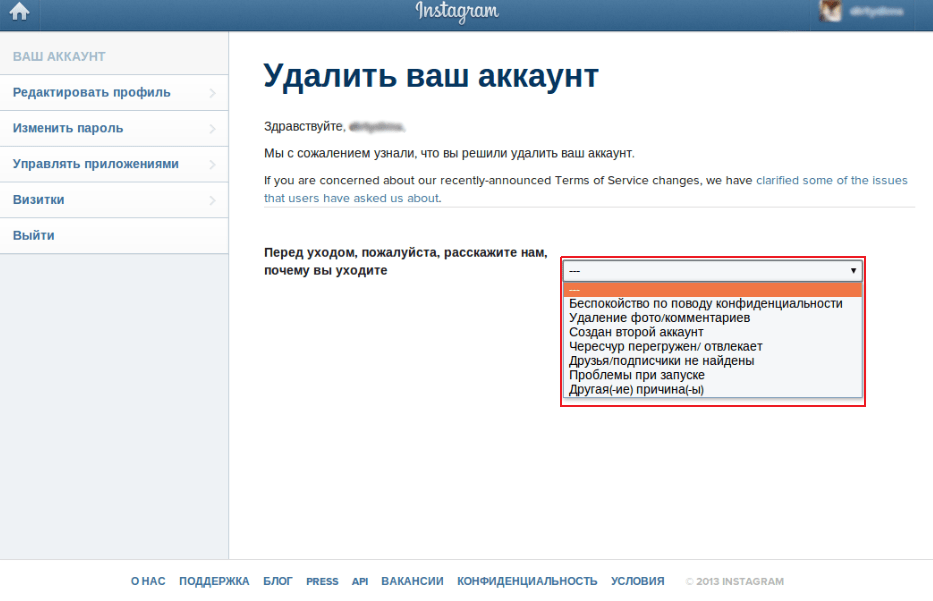Viewport: 933px width, 601px height.
Task: Open ПОДДЕРЖКА footer link
Action: (x=214, y=581)
